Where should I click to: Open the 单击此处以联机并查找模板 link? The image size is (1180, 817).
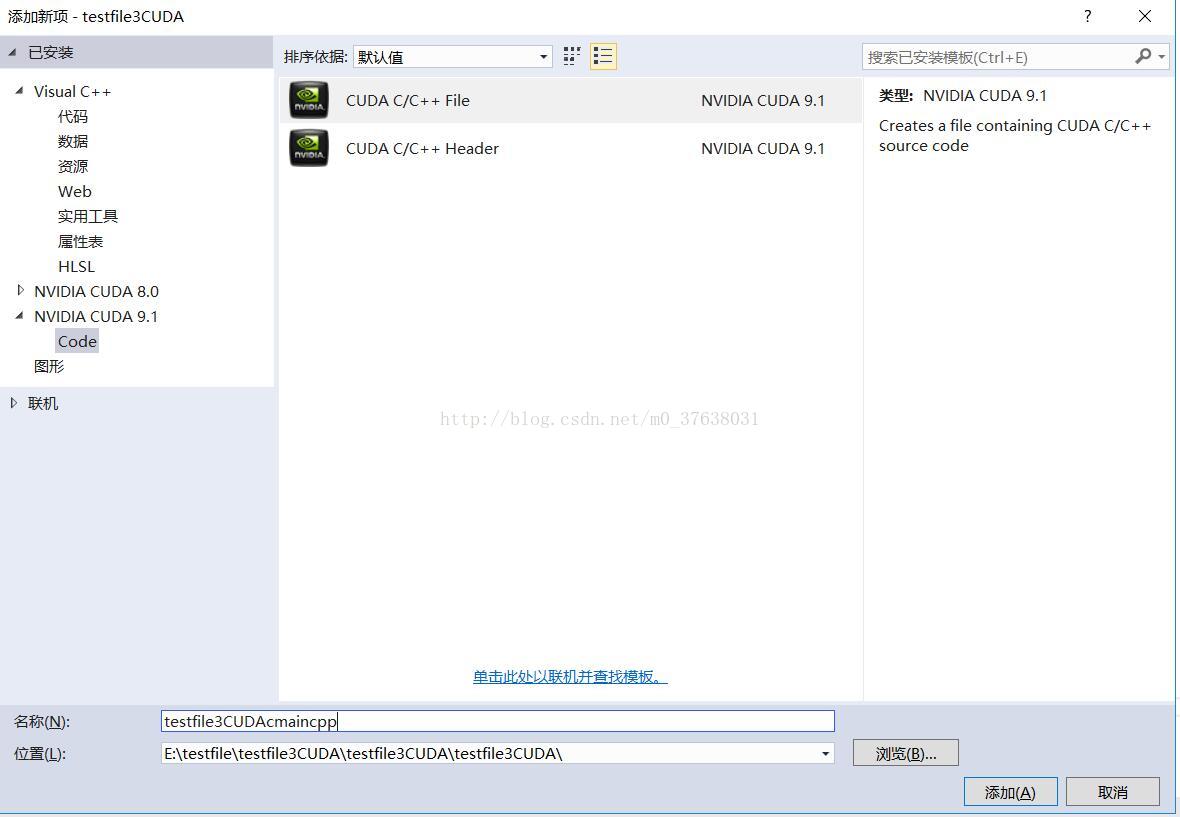(570, 677)
